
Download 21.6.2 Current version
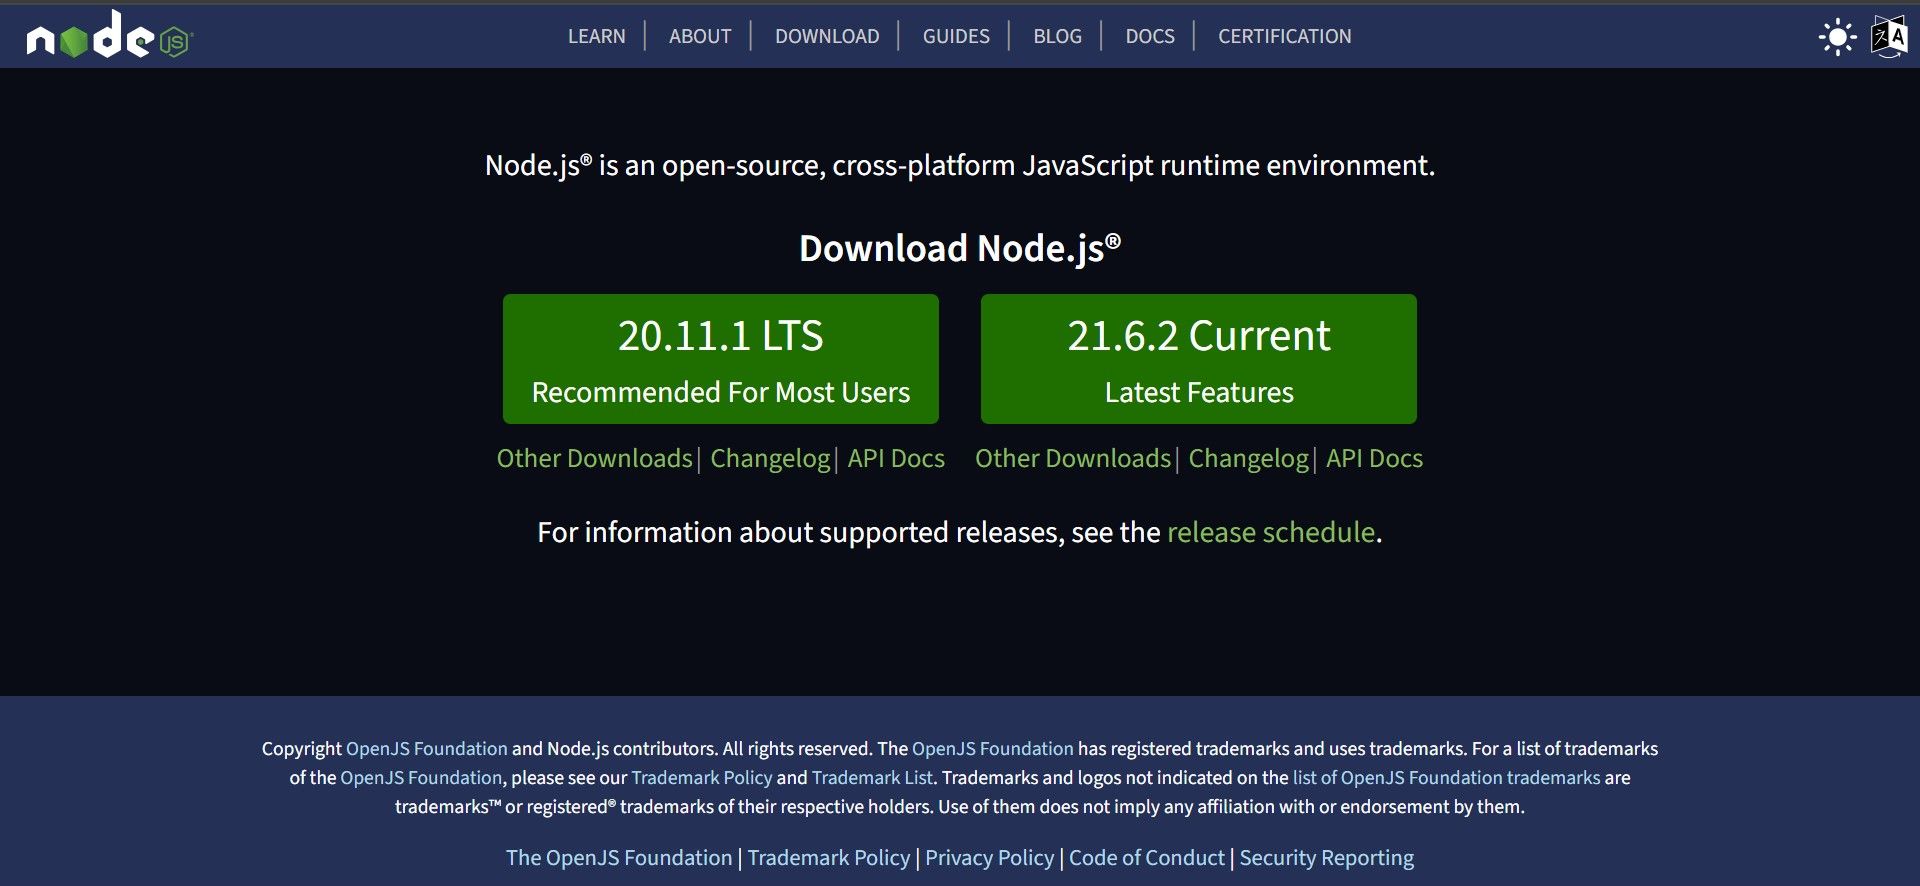coord(1198,359)
